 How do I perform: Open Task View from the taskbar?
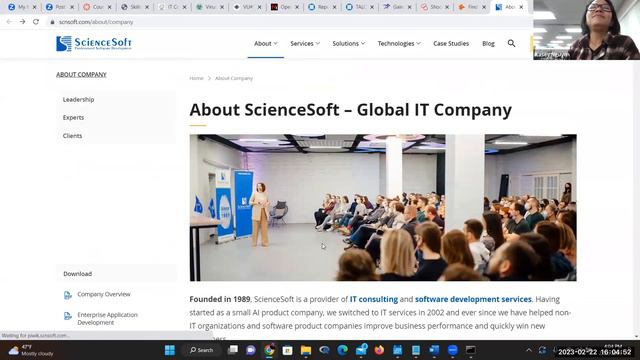233,350
